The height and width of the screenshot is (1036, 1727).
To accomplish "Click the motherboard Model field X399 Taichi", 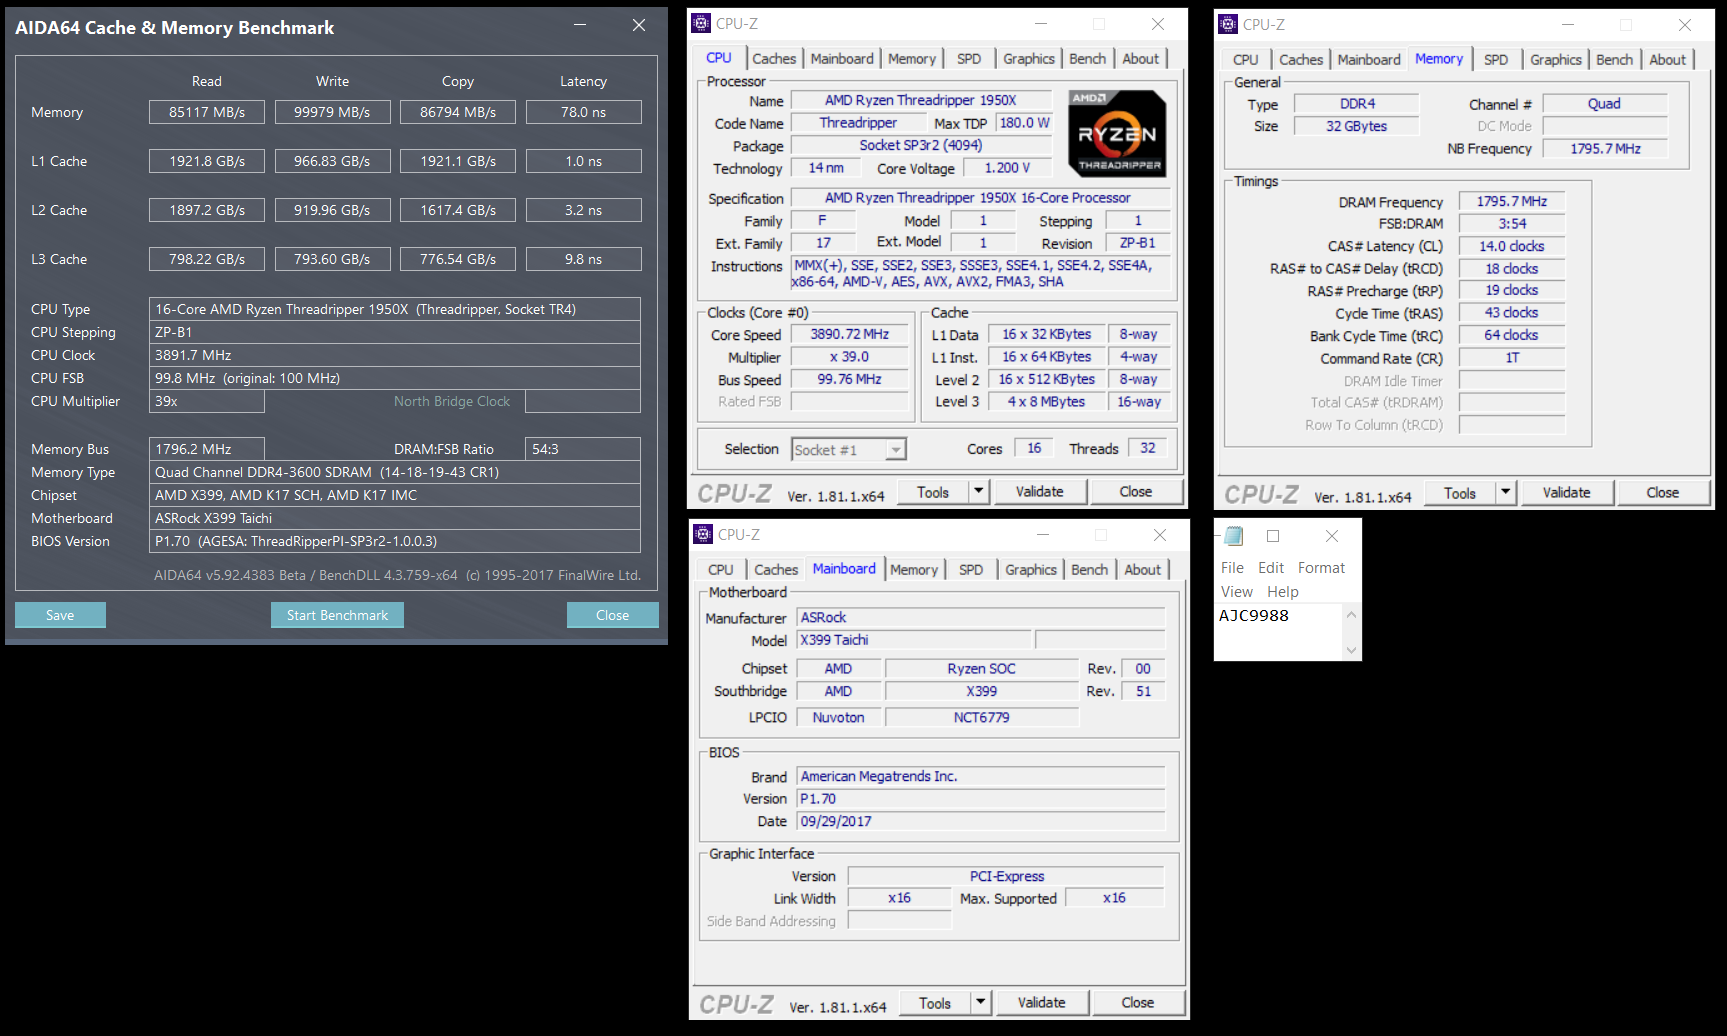I will tap(914, 640).
